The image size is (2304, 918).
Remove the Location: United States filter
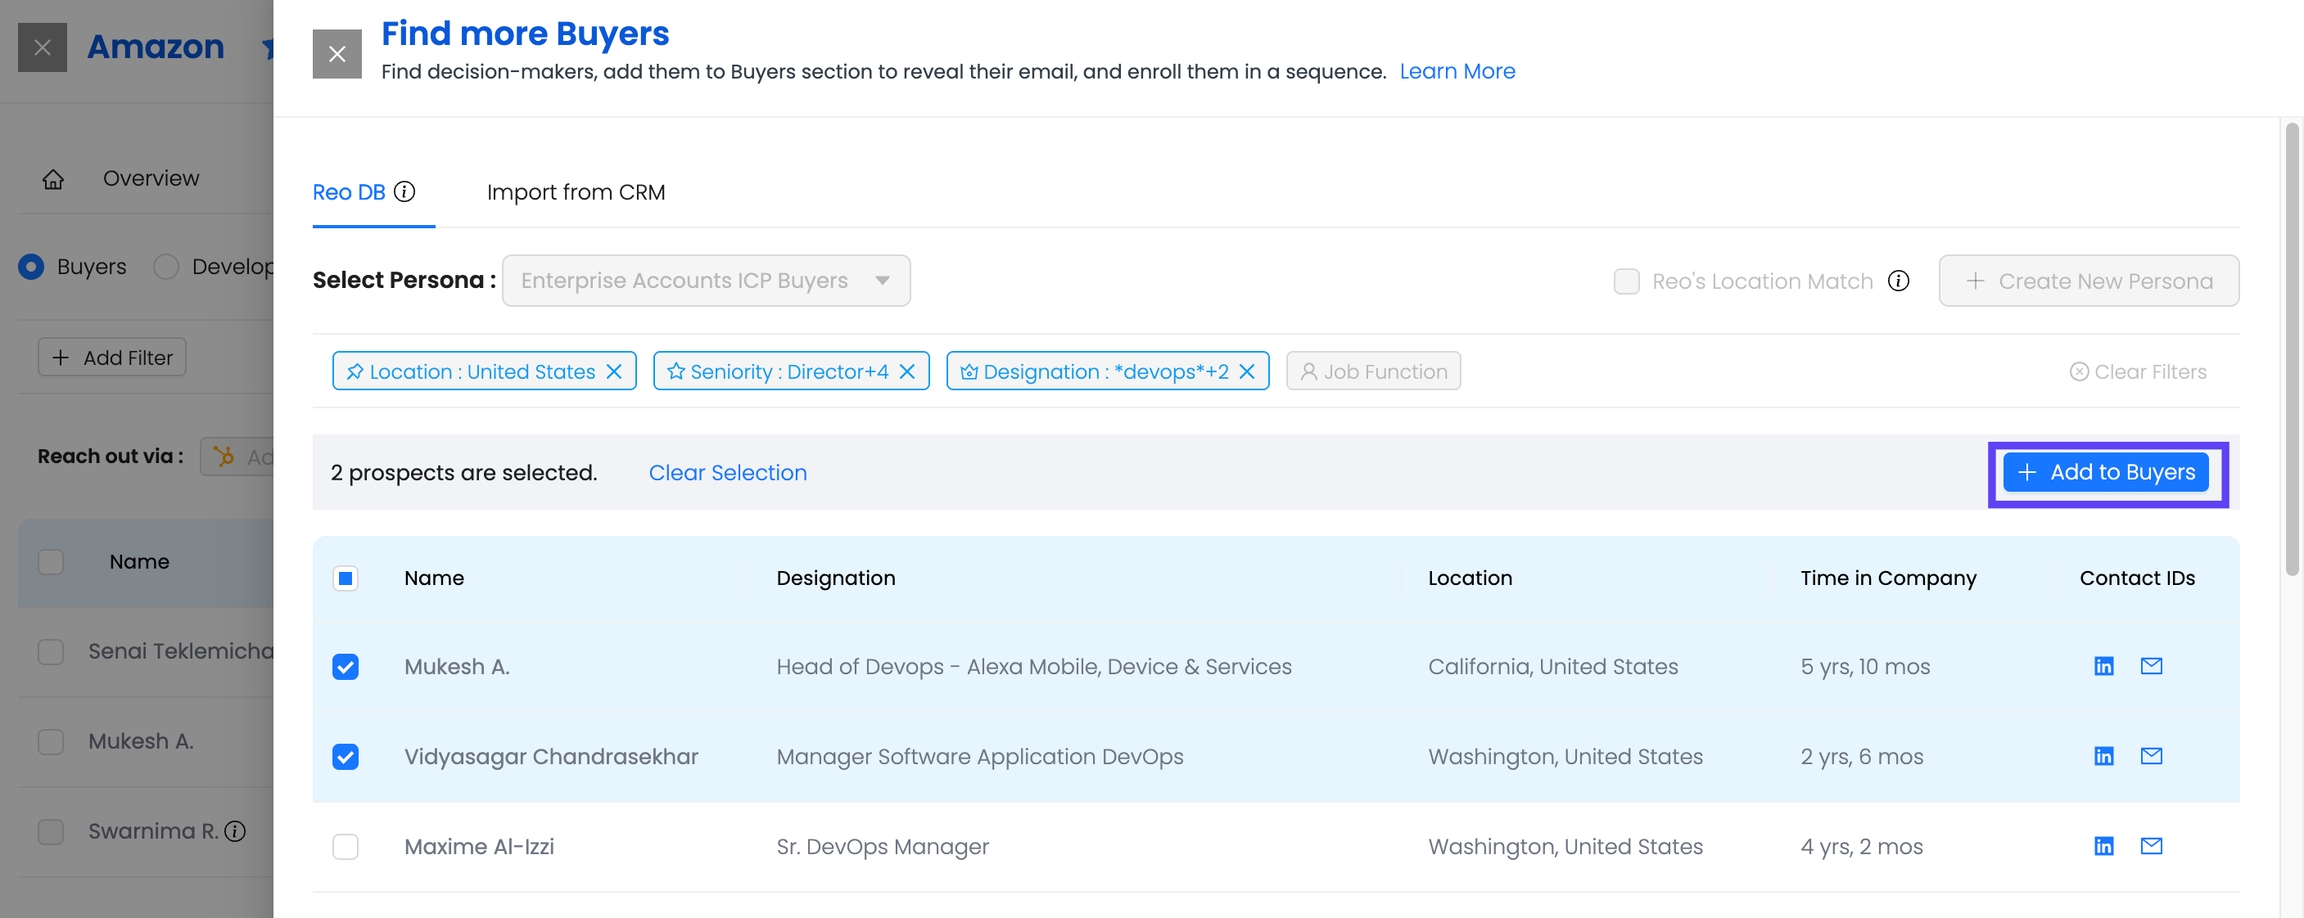[x=614, y=371]
